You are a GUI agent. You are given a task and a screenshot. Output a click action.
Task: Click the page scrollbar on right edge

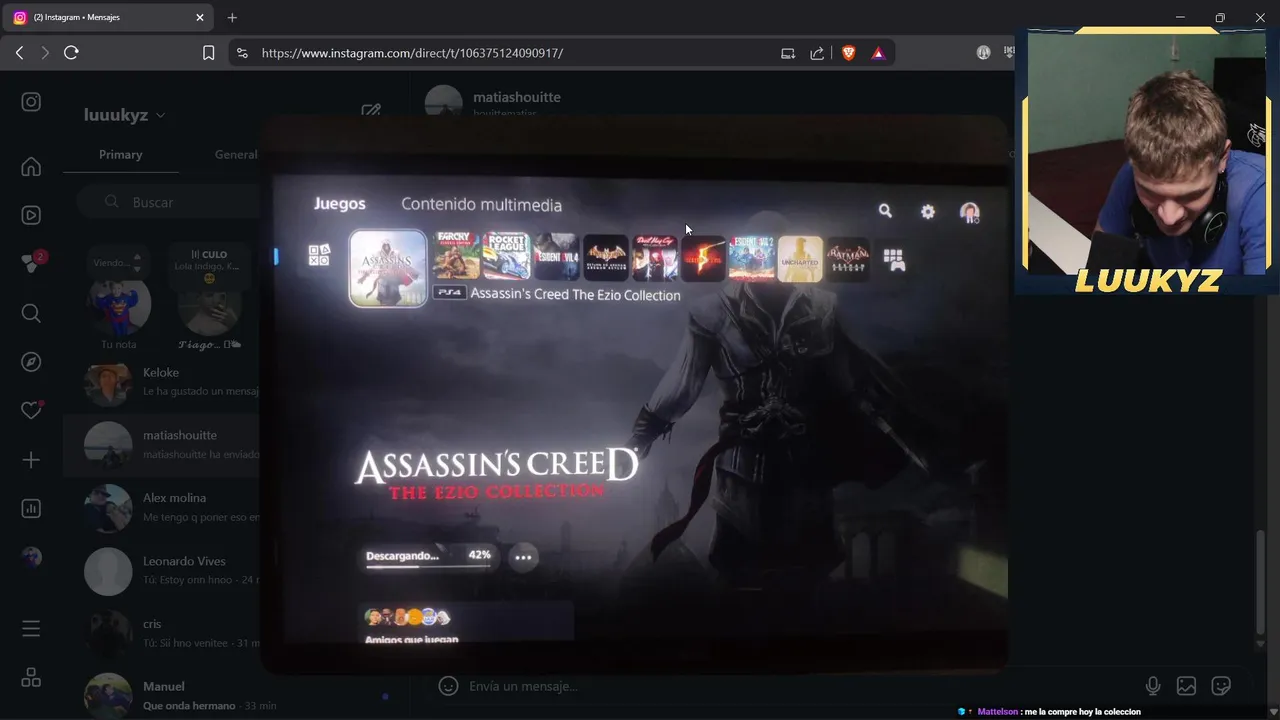[x=1260, y=580]
